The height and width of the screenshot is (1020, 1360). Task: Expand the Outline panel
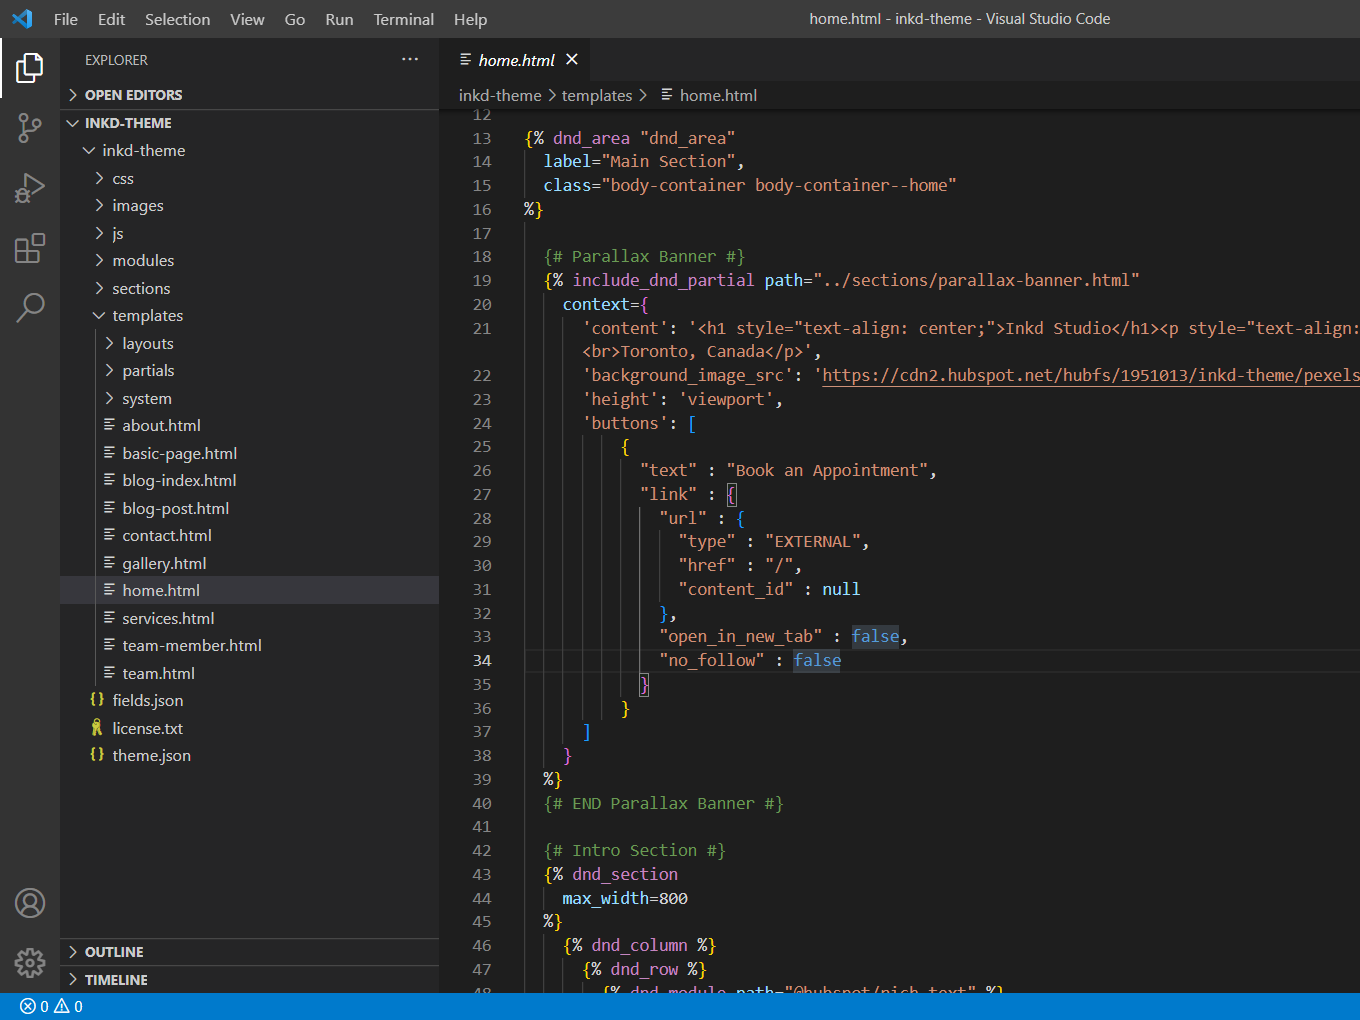tap(250, 952)
